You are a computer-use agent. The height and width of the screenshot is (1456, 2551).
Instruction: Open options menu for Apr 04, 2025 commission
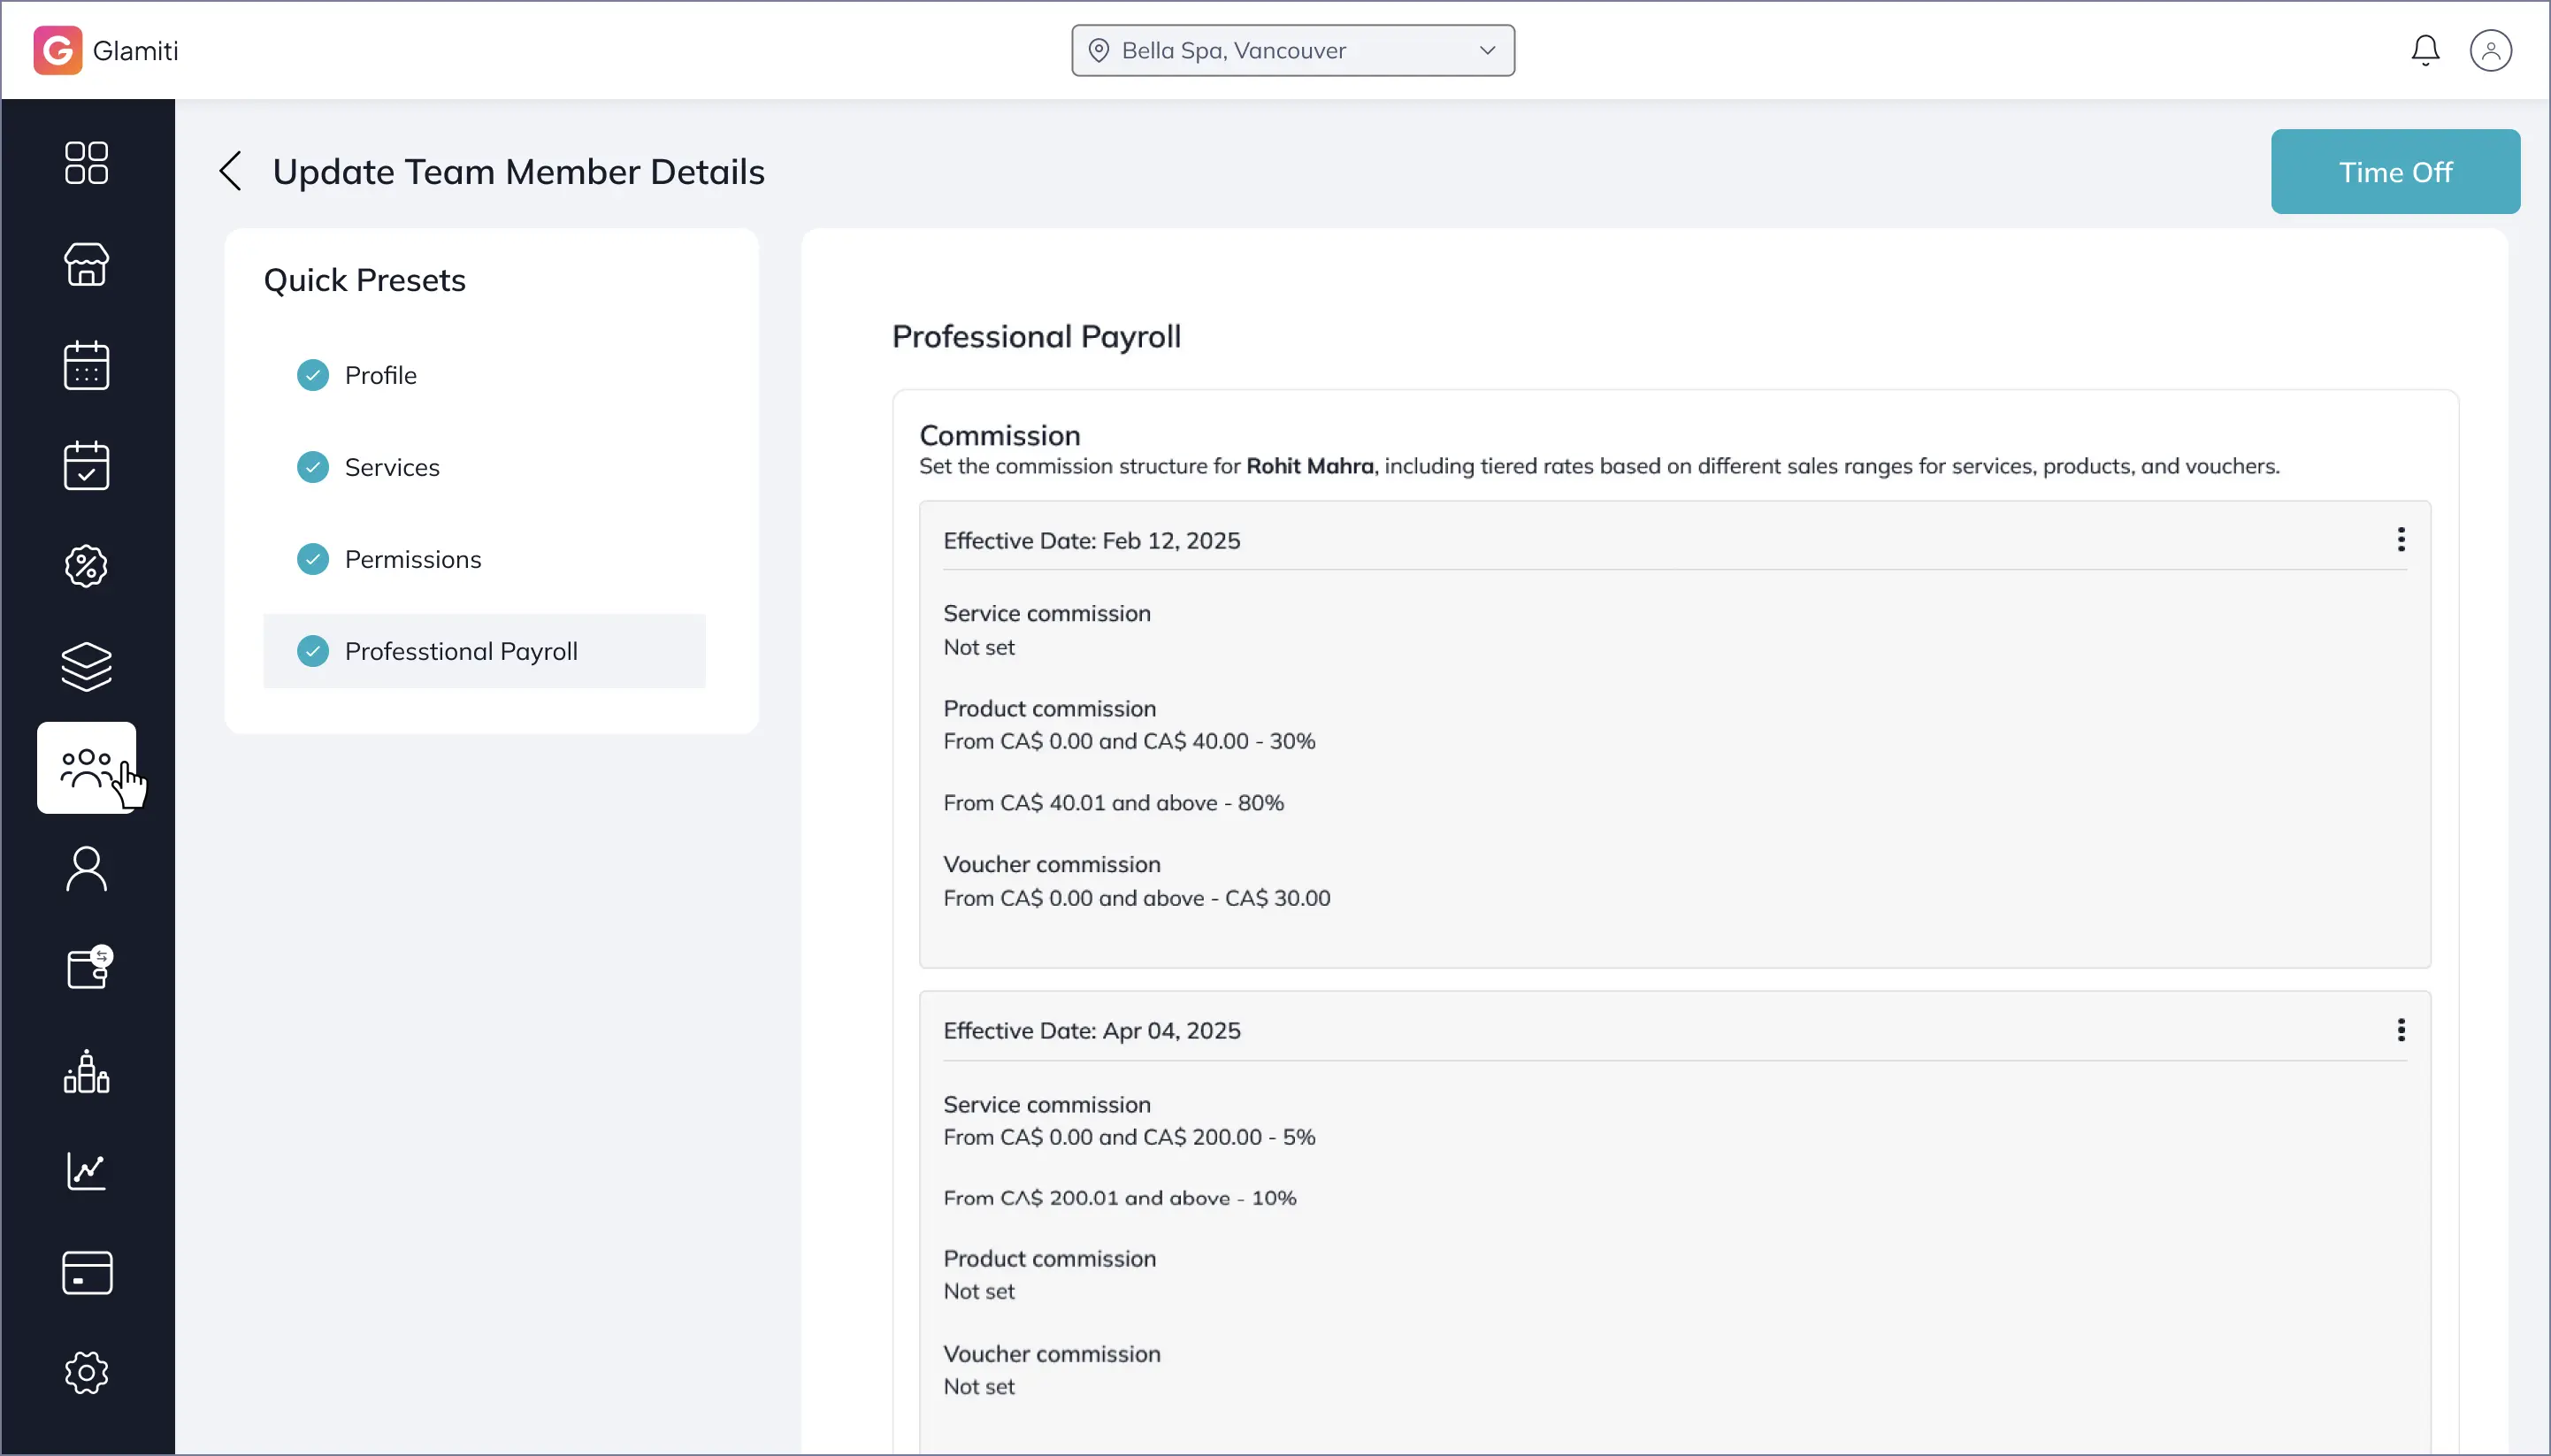pos(2400,1030)
